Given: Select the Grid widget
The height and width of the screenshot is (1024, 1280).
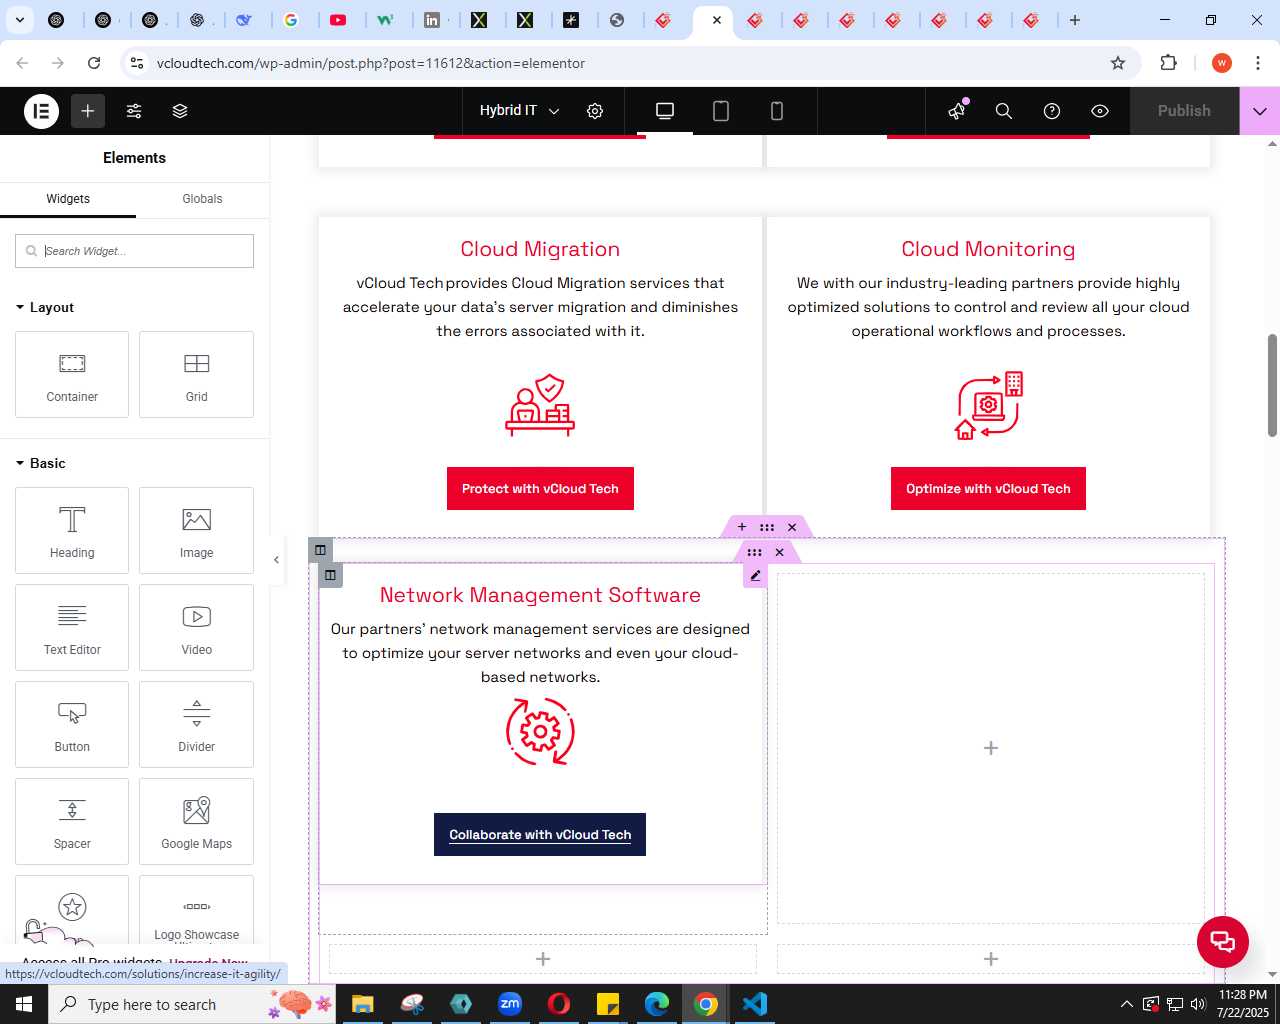Looking at the screenshot, I should pyautogui.click(x=196, y=374).
